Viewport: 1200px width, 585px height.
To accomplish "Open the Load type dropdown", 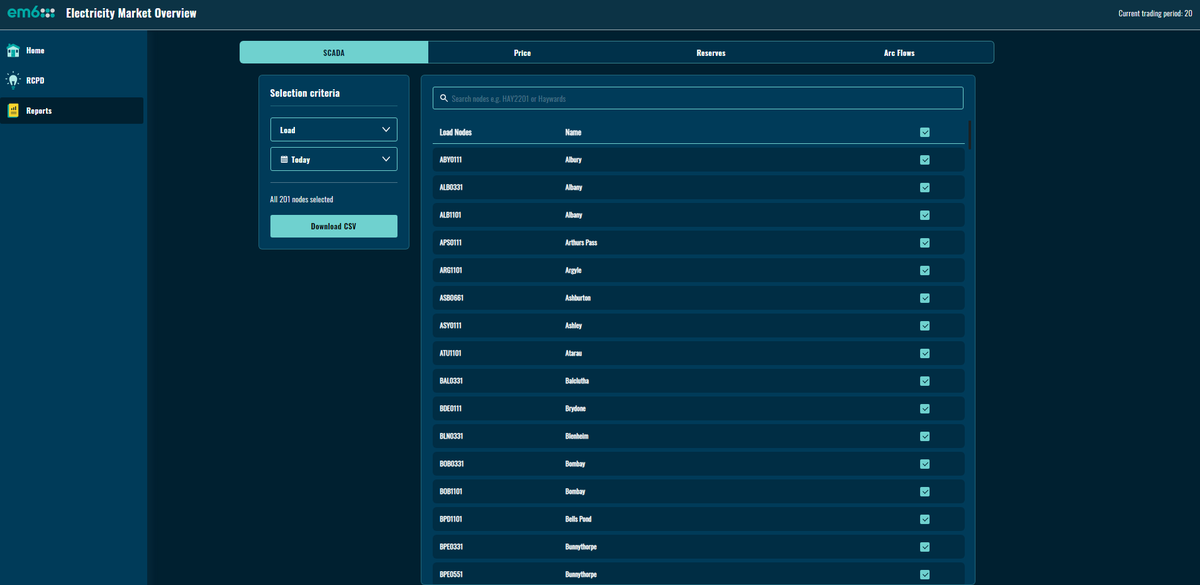I will point(333,130).
